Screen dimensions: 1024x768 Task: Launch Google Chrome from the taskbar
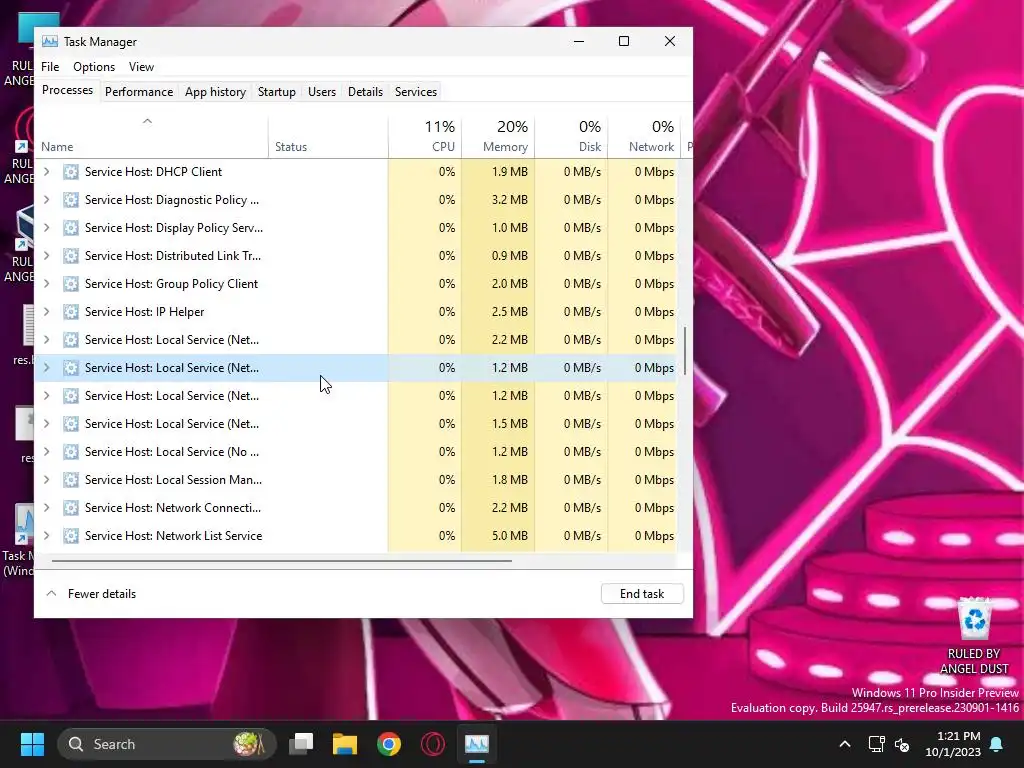(389, 744)
